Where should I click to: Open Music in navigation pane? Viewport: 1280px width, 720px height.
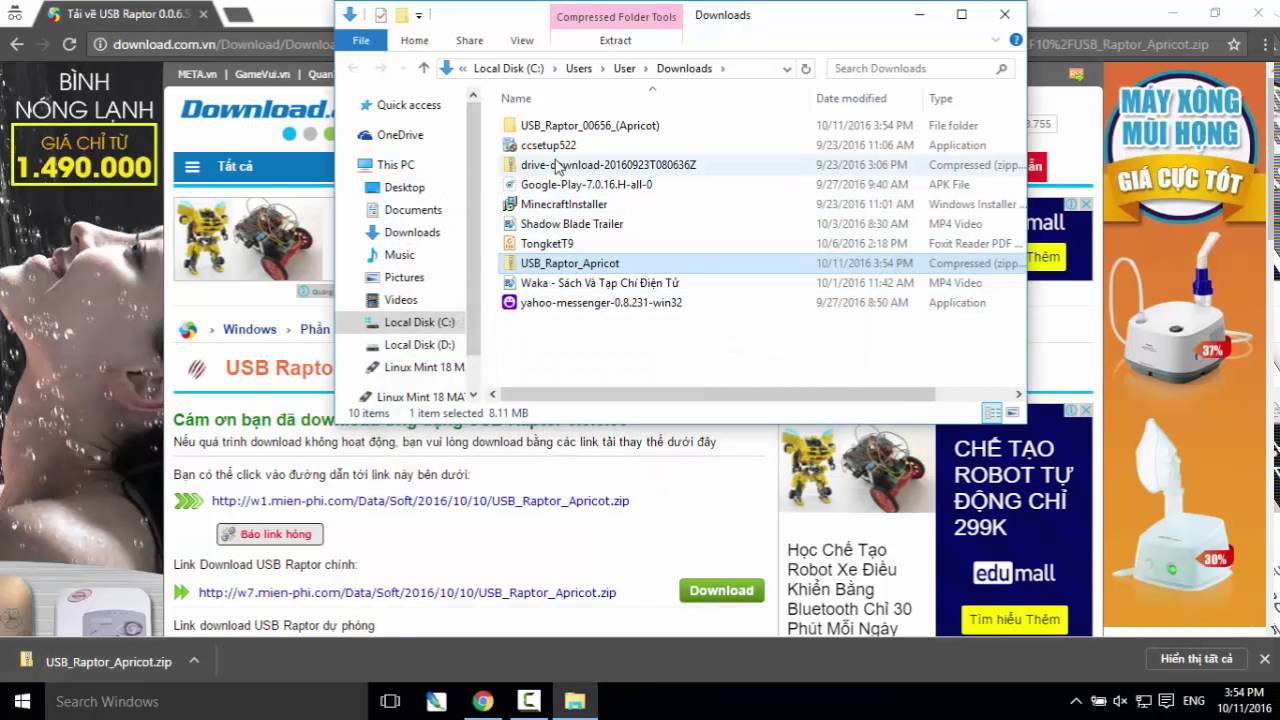pos(399,255)
